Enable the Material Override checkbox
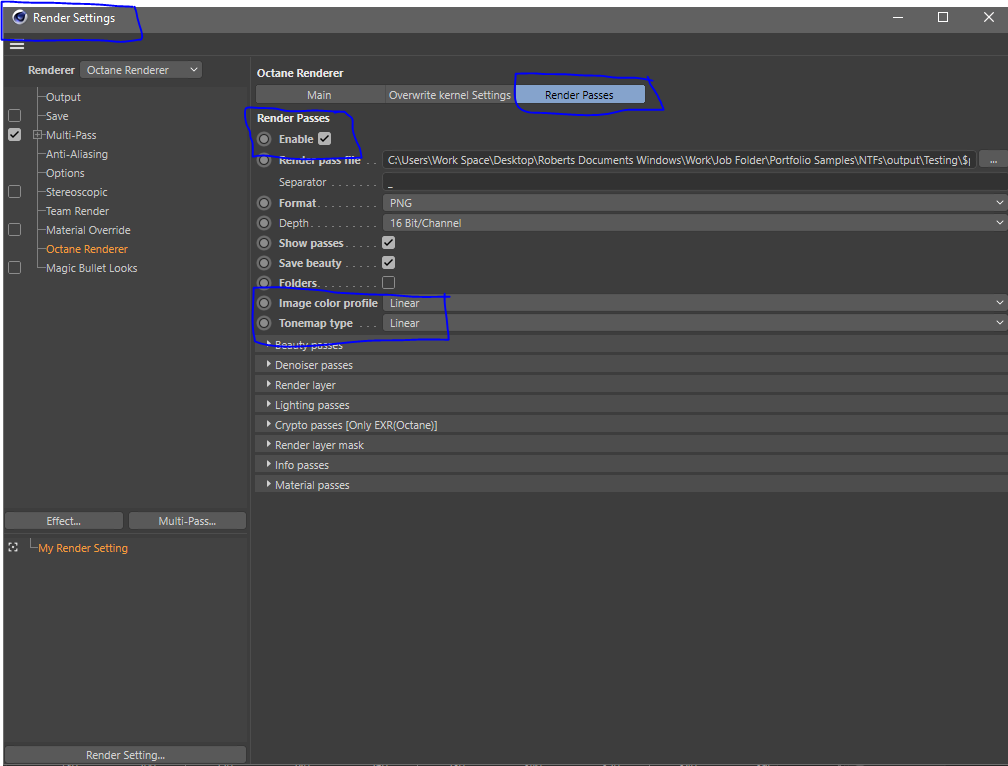 click(15, 229)
